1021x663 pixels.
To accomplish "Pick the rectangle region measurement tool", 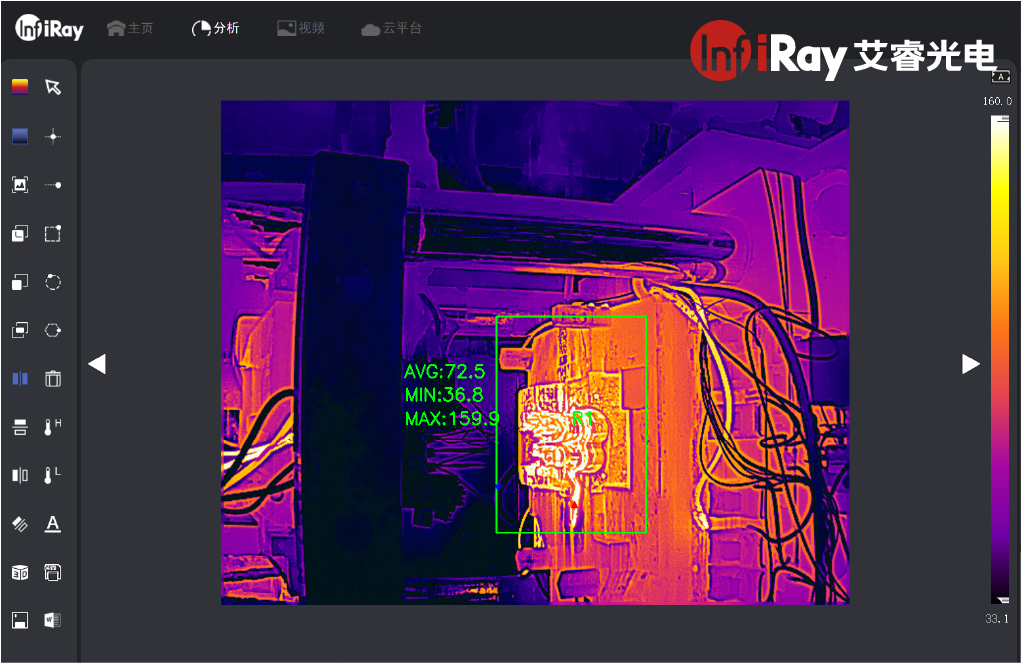I will click(x=53, y=234).
